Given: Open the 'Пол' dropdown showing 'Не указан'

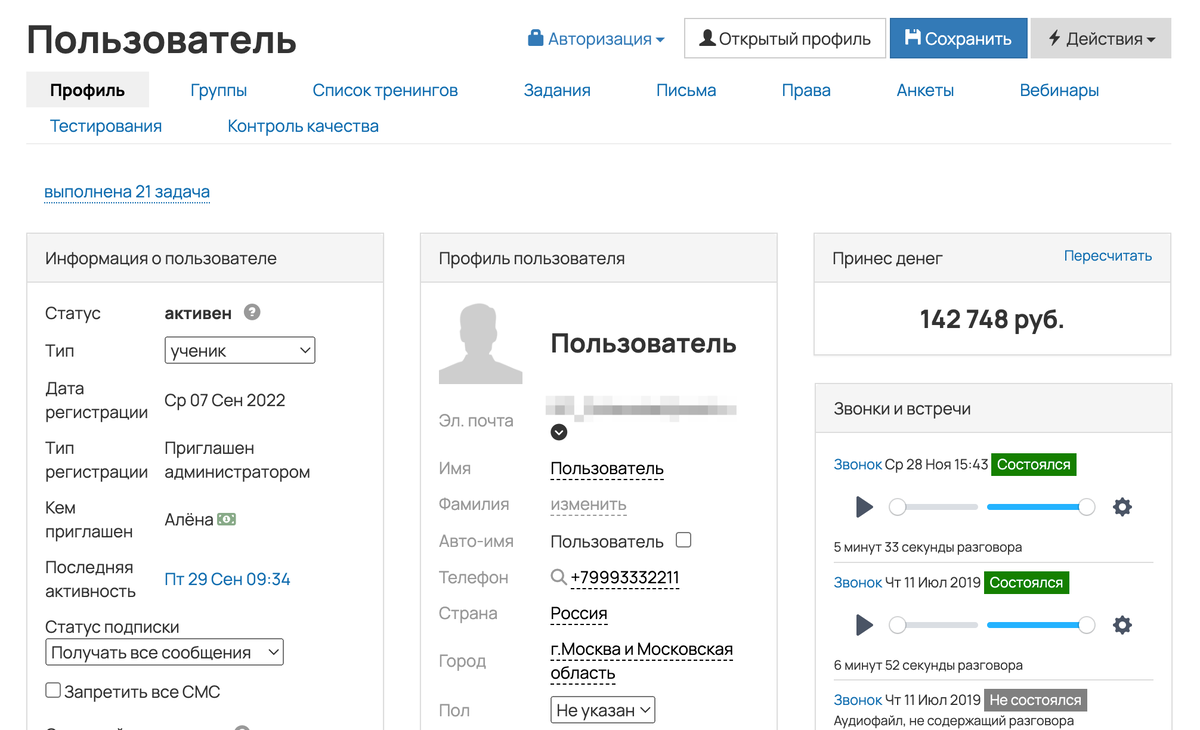Looking at the screenshot, I should pos(602,709).
